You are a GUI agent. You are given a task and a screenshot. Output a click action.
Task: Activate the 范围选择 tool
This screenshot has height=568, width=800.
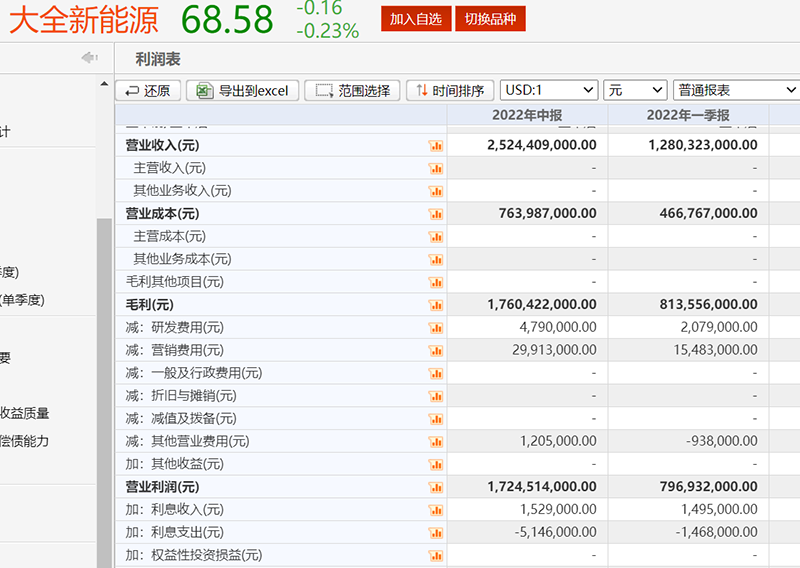click(352, 90)
